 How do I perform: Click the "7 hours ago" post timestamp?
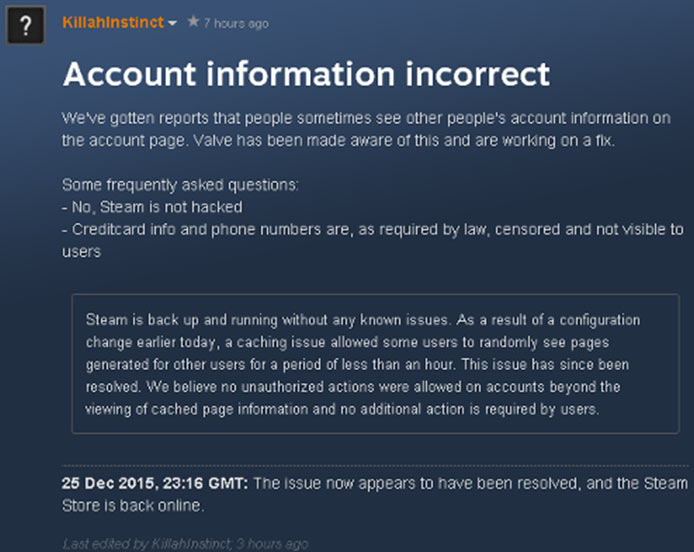click(236, 23)
